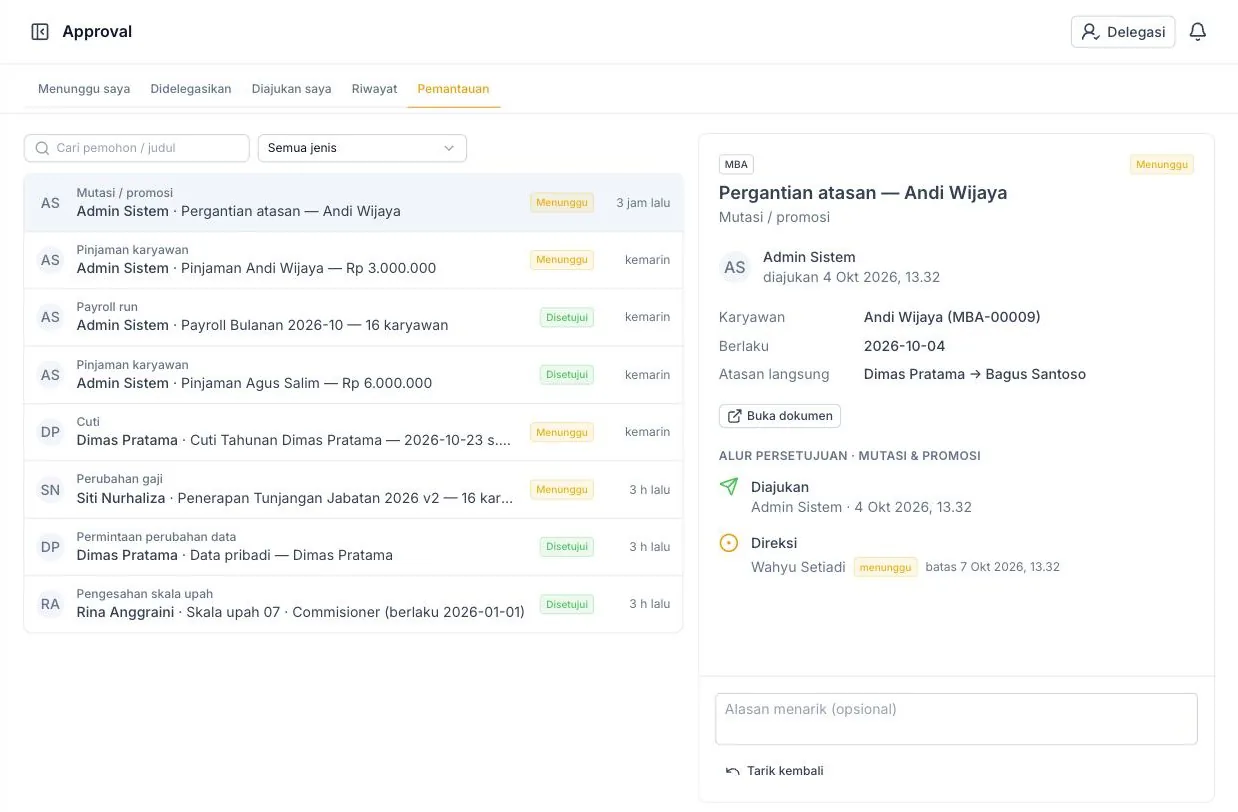Screen dimensions: 1238x812
Task: Click the MBA tag in detail panel
Action: coord(736,164)
